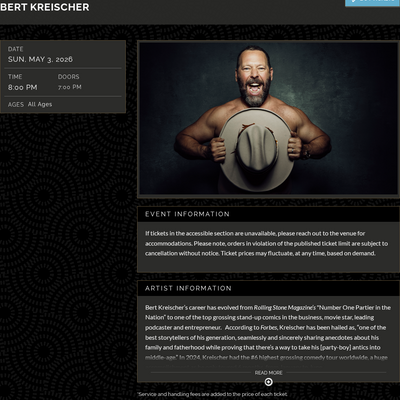This screenshot has width=400, height=400.
Task: Click the service and handling fees note
Action: click(x=212, y=394)
